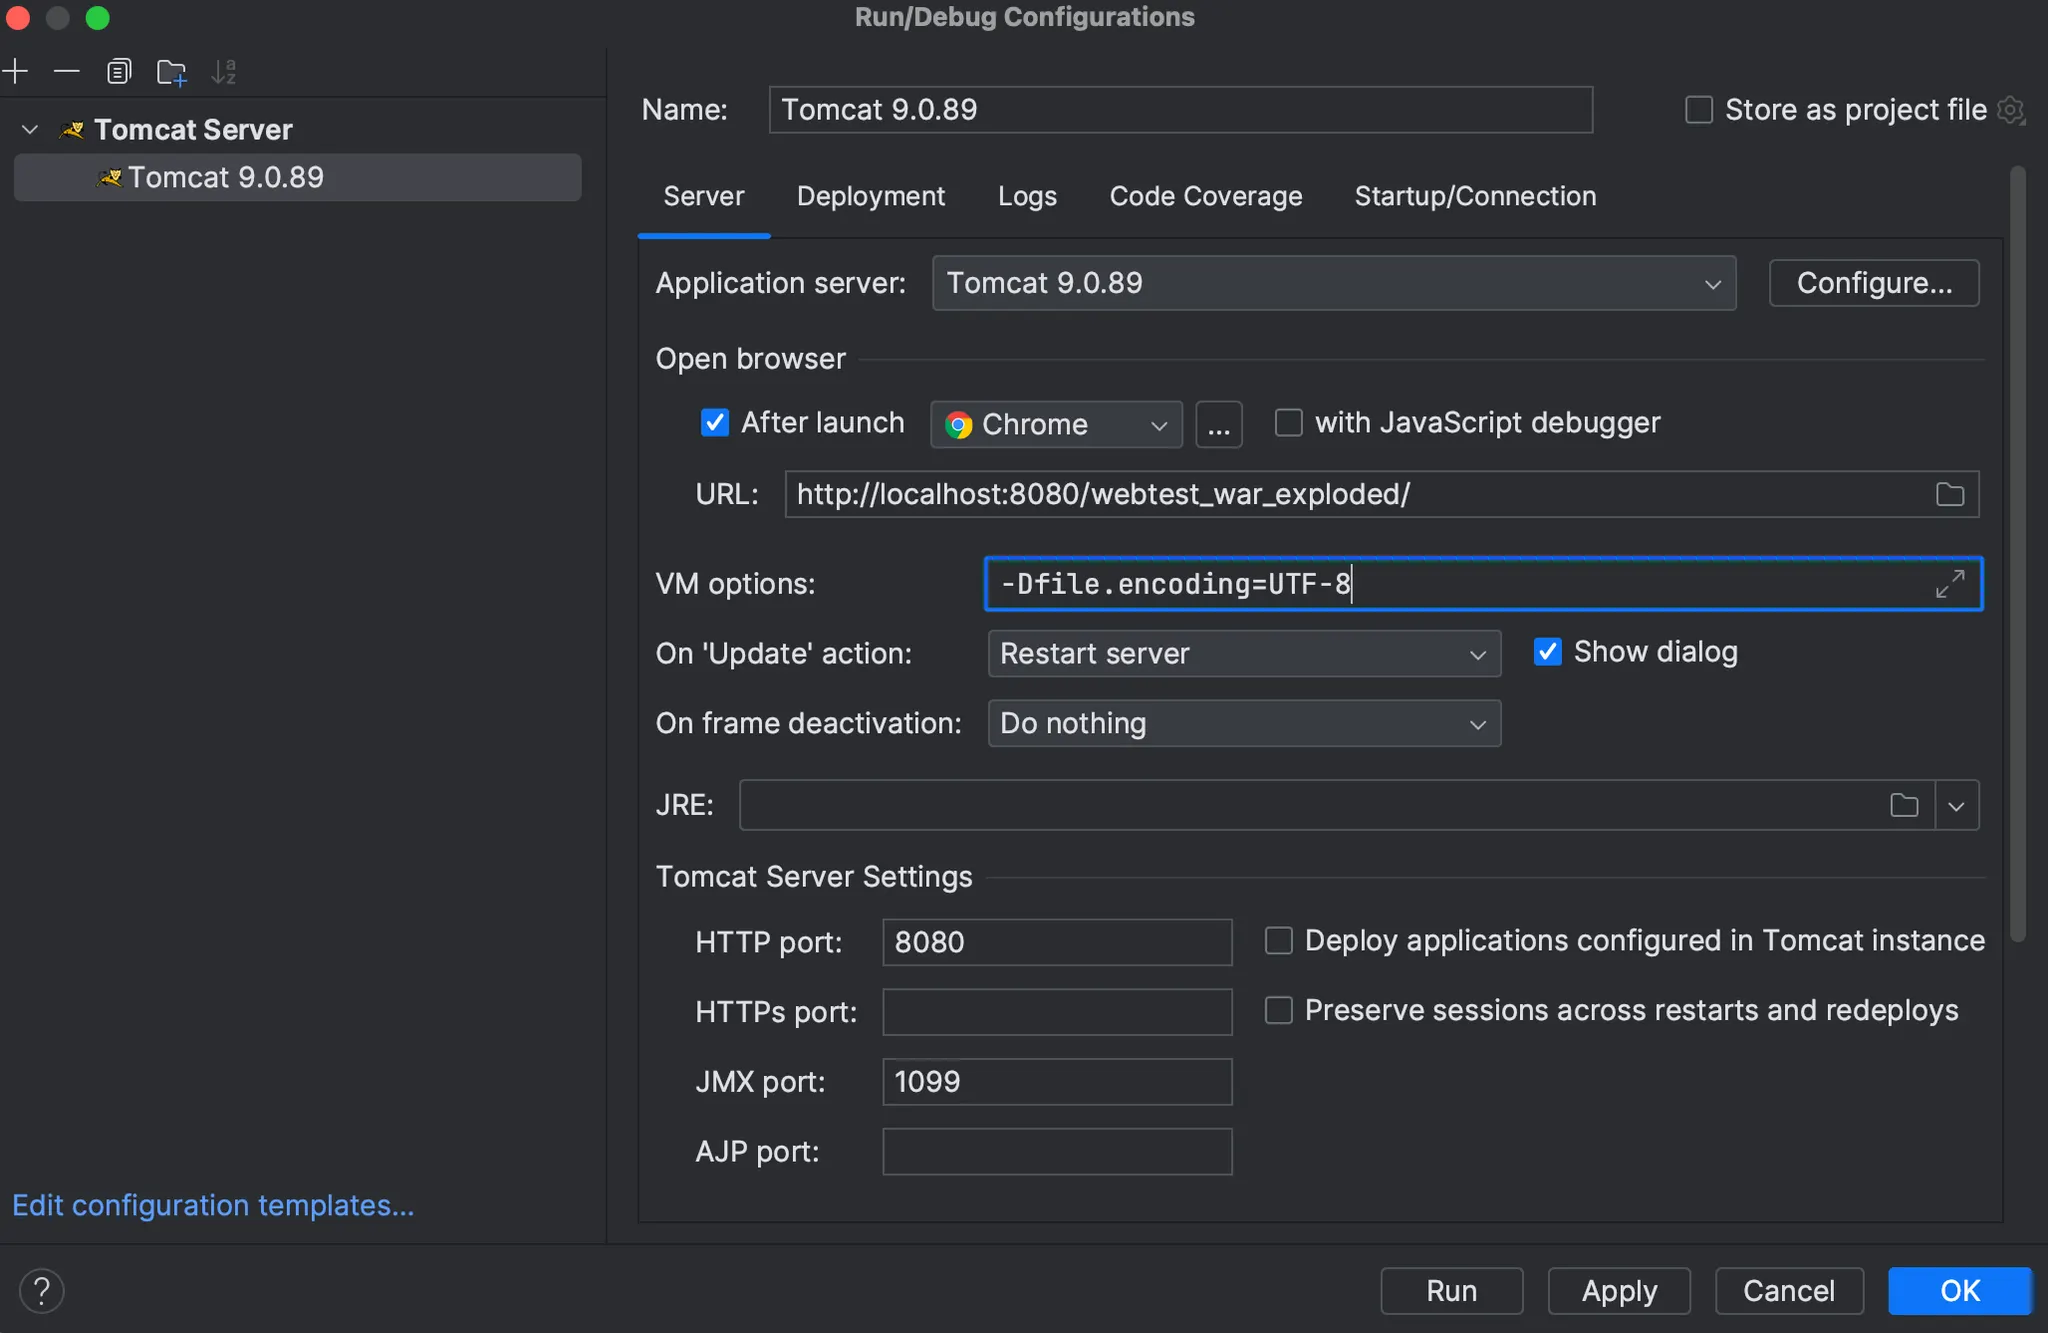Click the JRE folder browse icon
Image resolution: width=2048 pixels, height=1333 pixels.
[x=1904, y=805]
